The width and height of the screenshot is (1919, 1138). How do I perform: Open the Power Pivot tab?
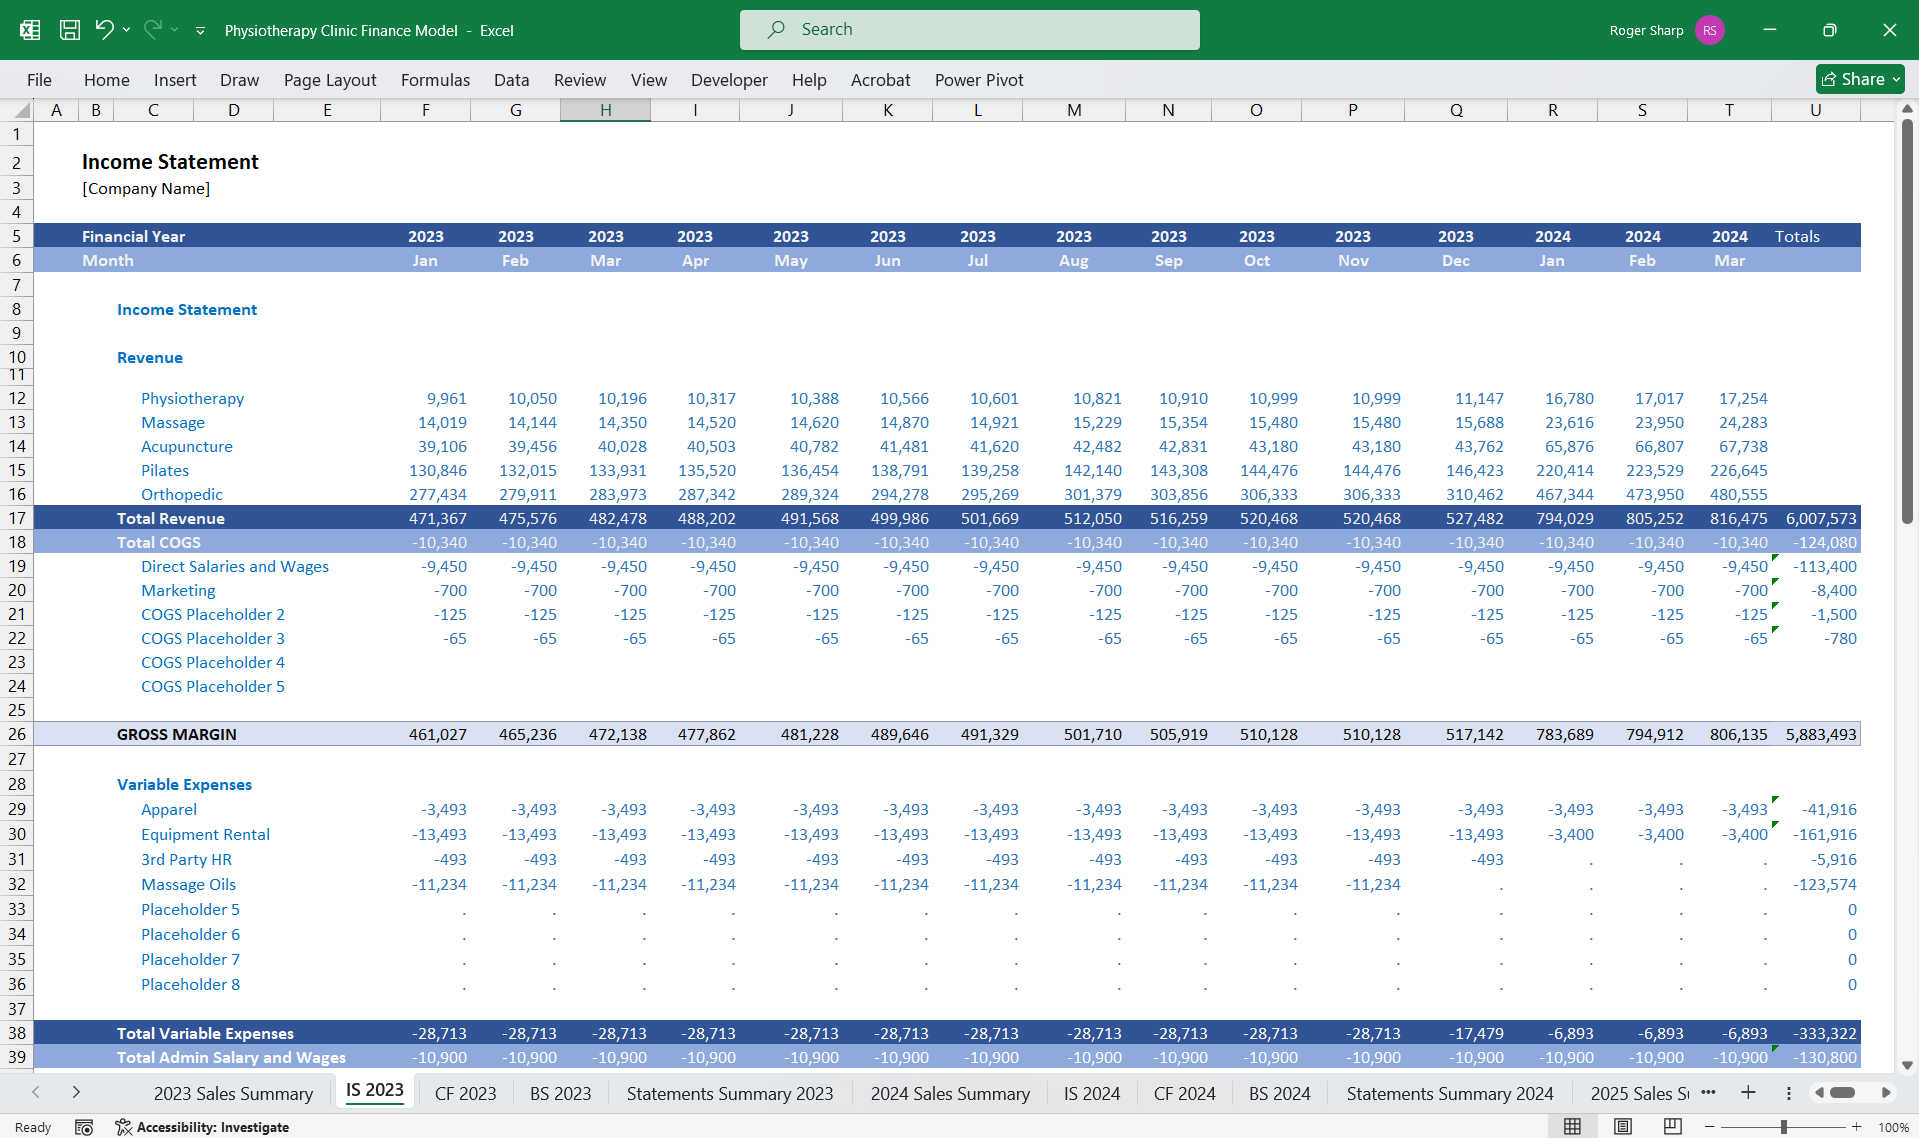pyautogui.click(x=979, y=80)
